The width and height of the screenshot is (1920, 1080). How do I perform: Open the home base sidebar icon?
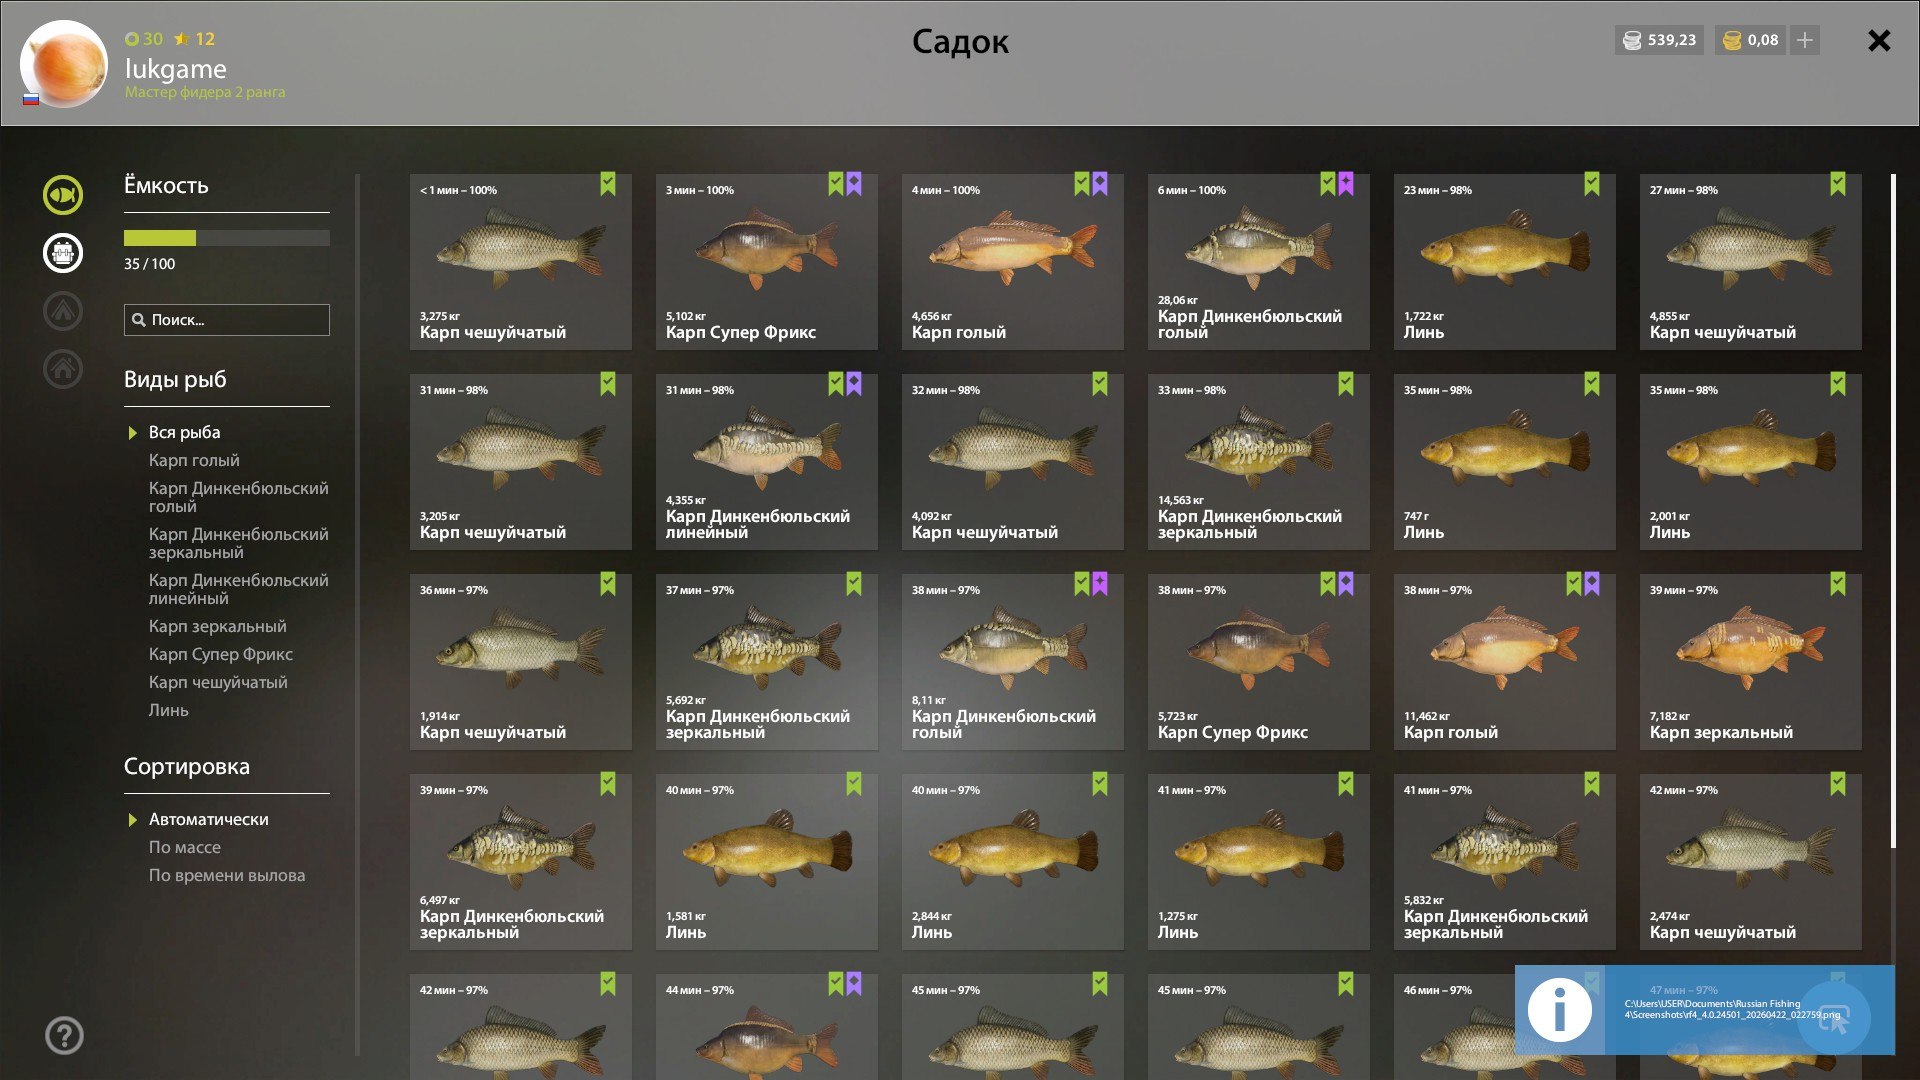tap(63, 369)
